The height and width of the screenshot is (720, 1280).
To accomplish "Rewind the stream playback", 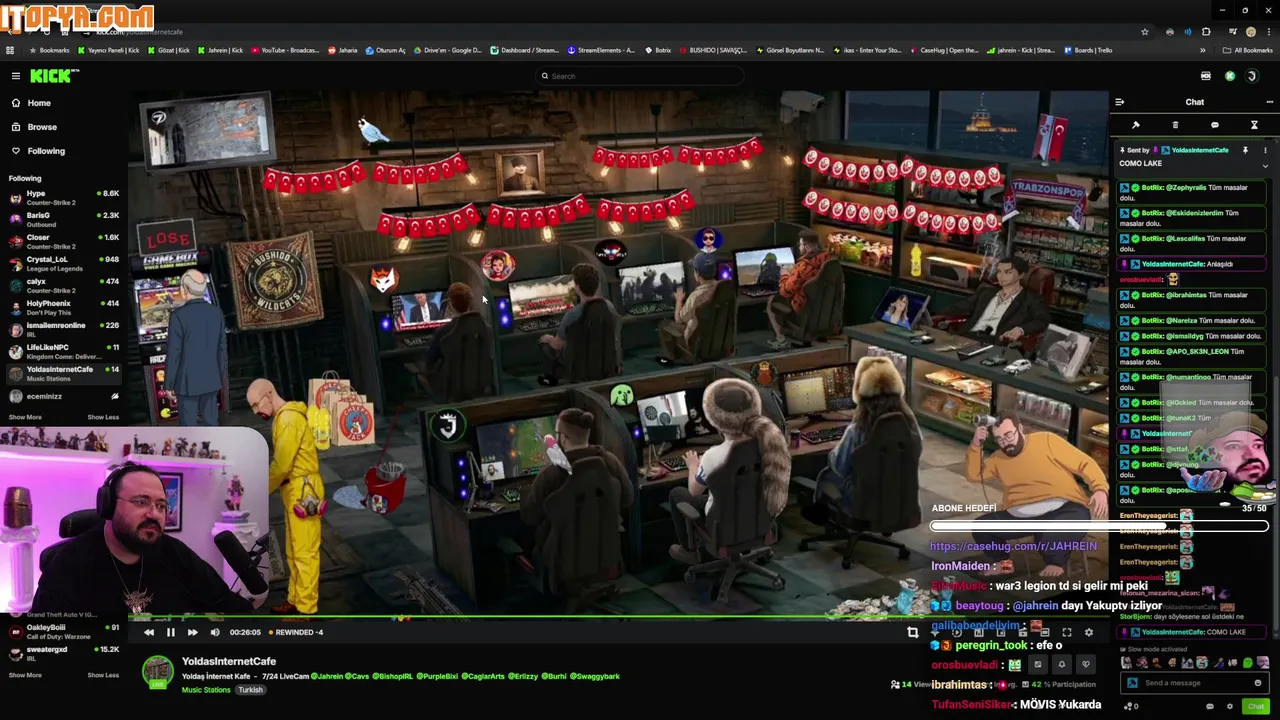I will coord(149,632).
